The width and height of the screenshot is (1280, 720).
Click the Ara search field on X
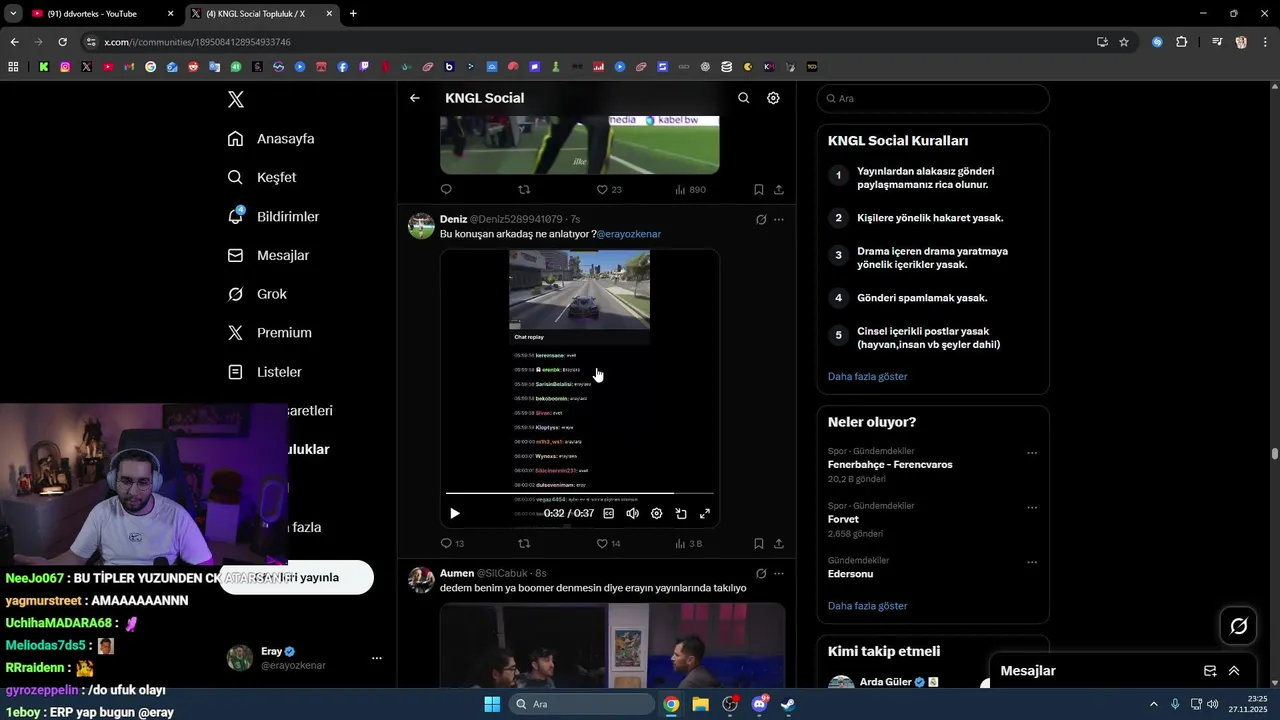click(x=933, y=99)
